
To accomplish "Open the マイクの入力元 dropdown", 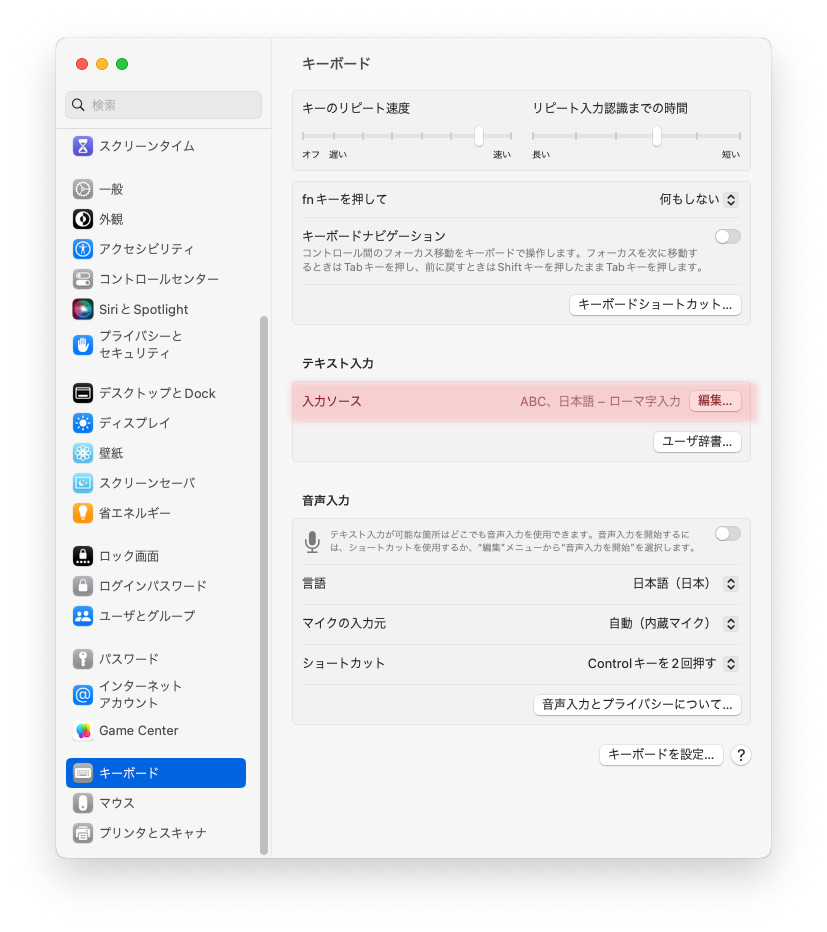I will (x=674, y=624).
